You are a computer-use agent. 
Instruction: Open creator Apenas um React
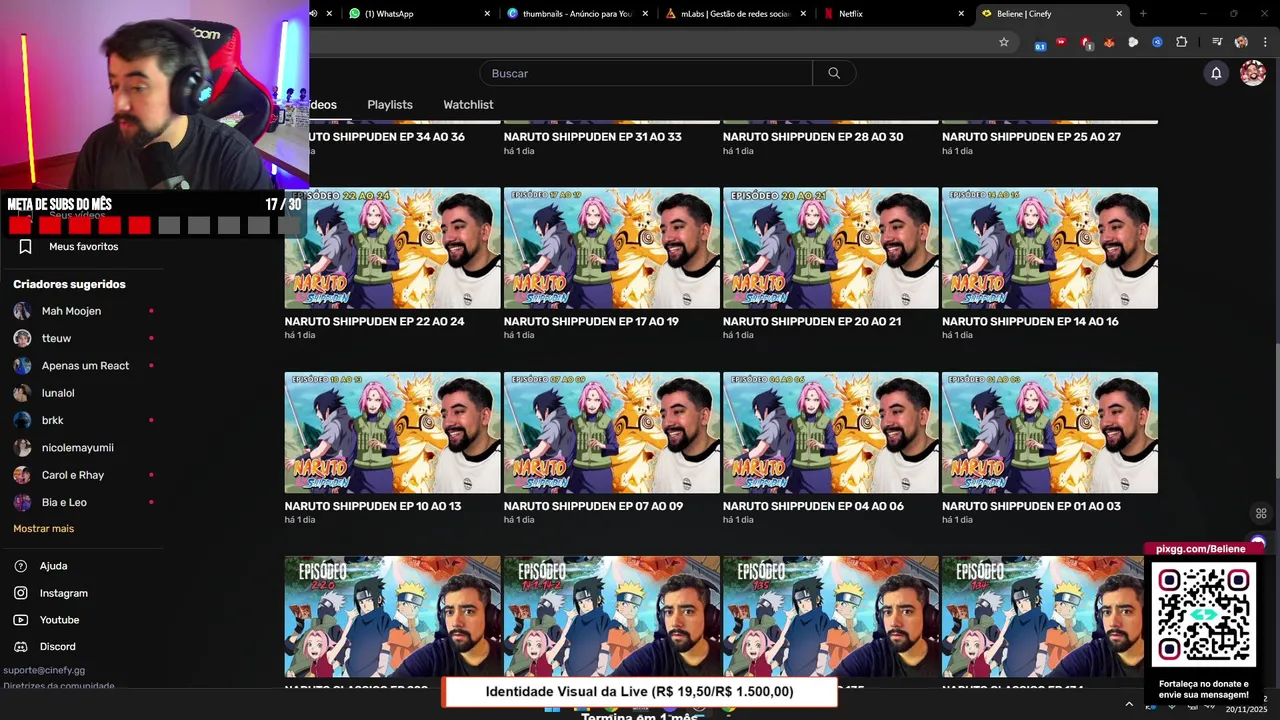[x=85, y=366]
